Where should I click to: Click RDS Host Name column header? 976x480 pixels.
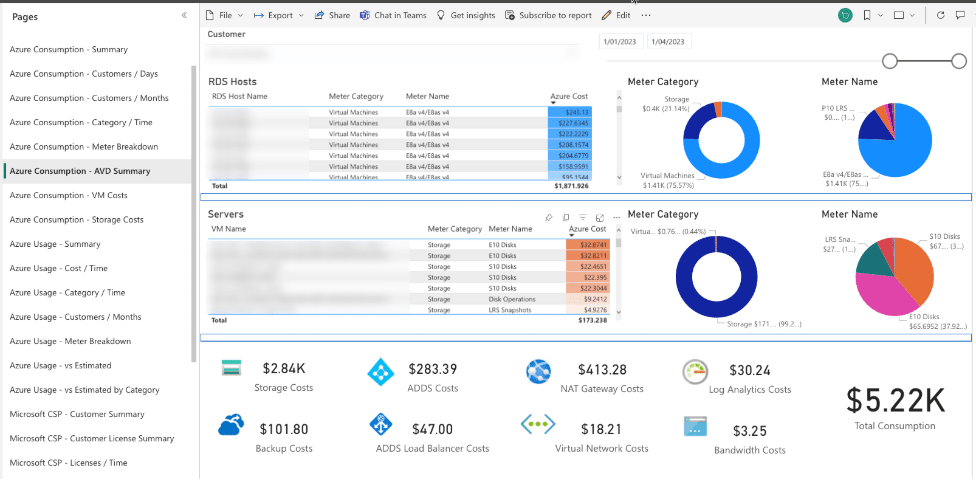[240, 96]
